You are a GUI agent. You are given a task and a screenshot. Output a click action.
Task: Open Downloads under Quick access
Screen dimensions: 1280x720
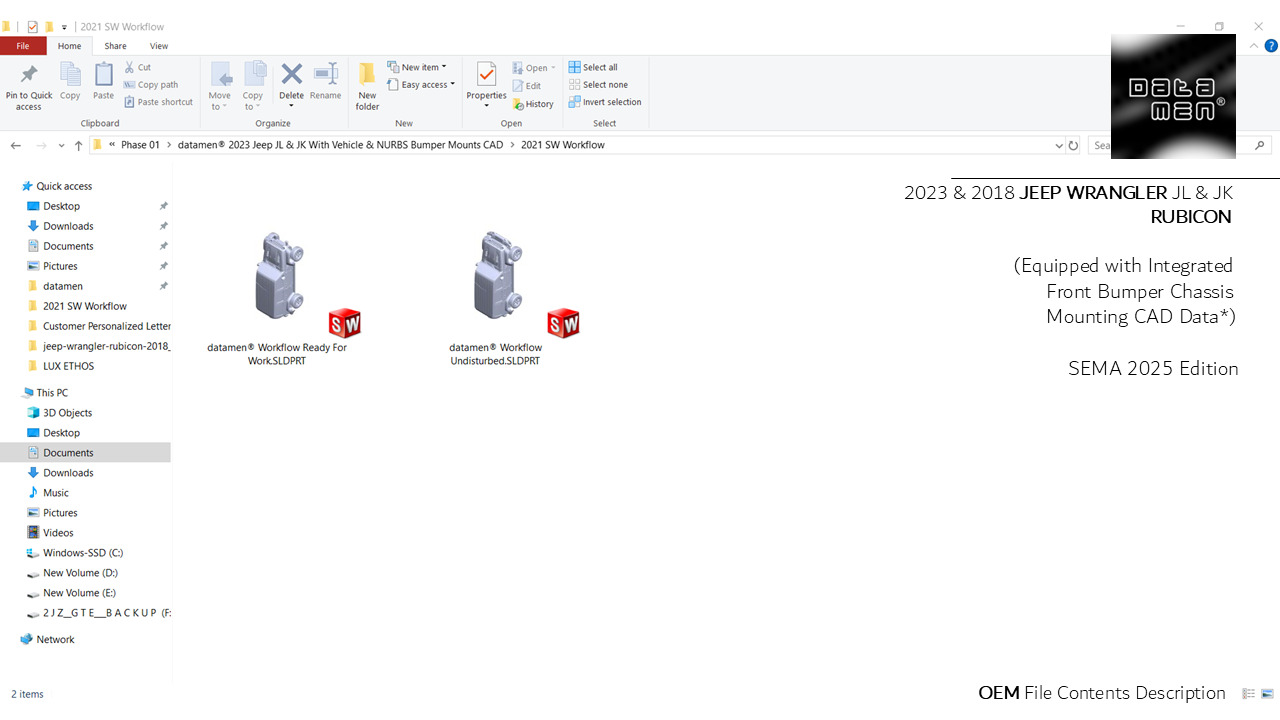tap(68, 226)
